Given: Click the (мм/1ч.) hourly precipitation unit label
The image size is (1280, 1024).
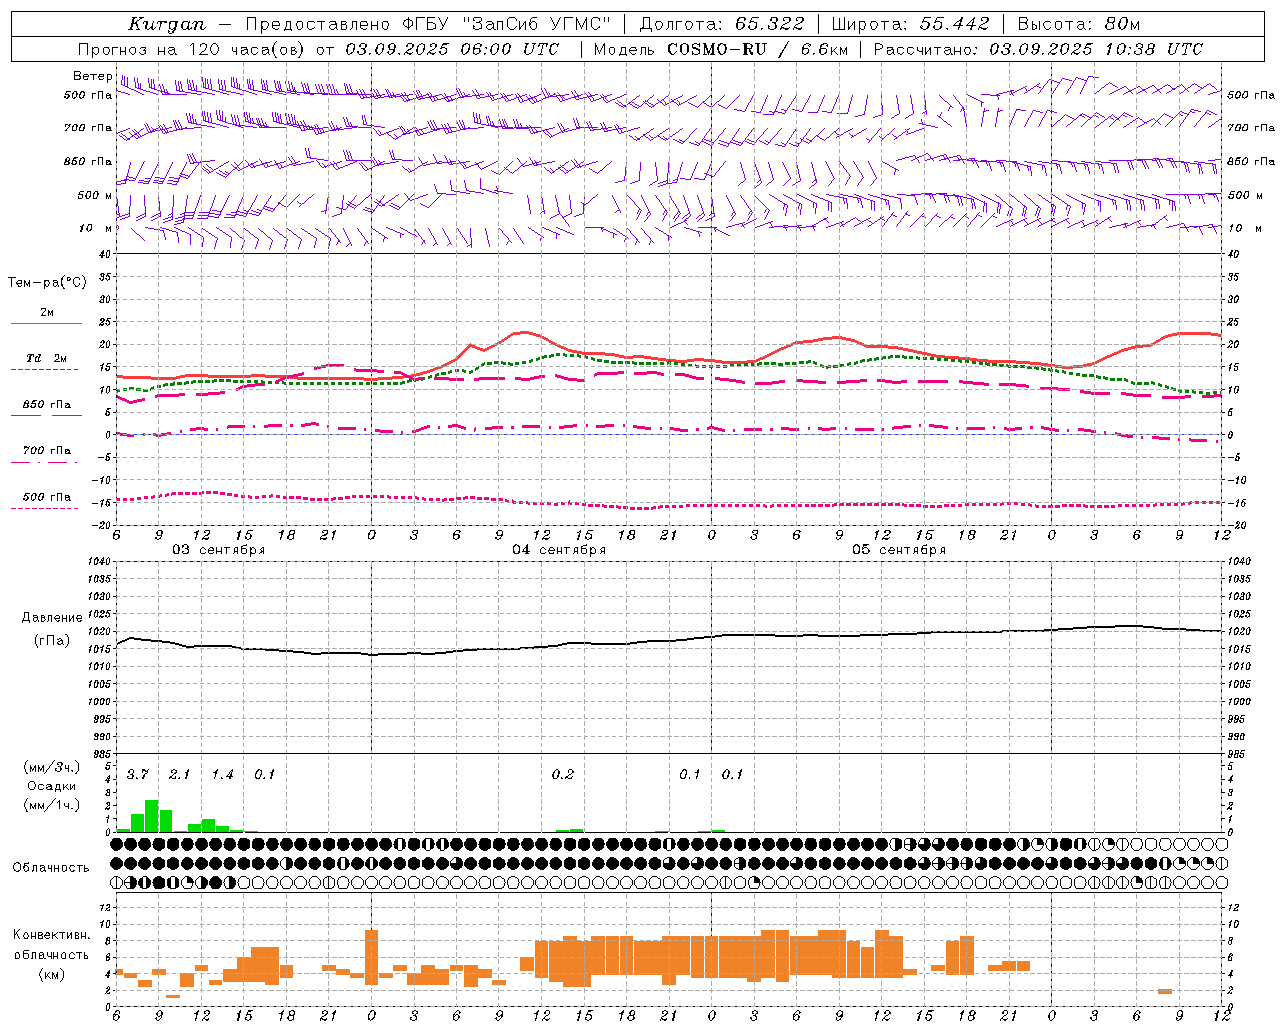Looking at the screenshot, I should click(x=52, y=805).
